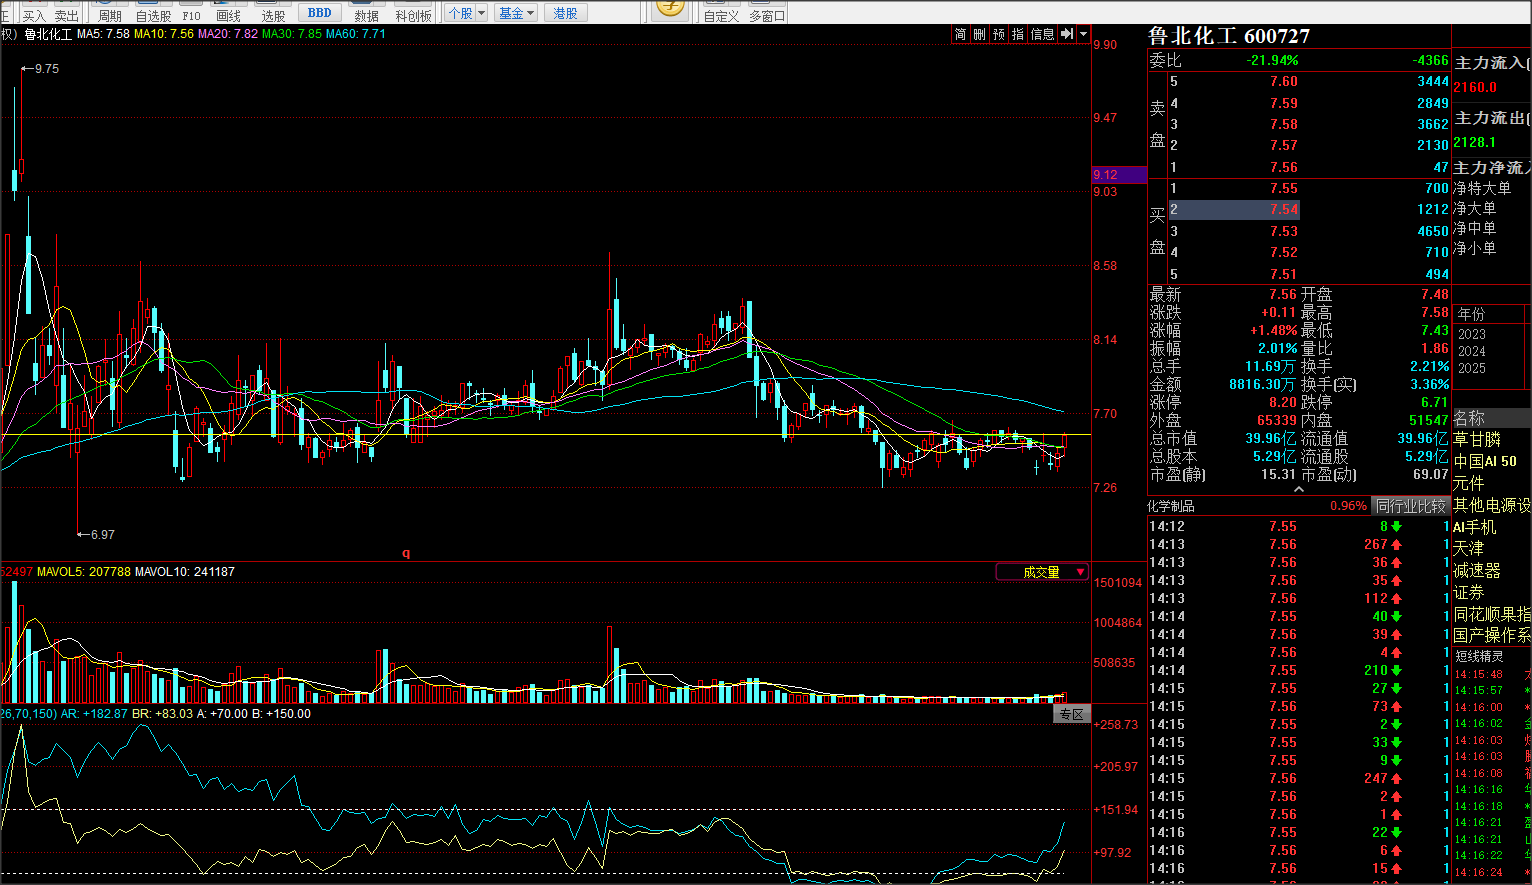
Task: Click the red q marker under chart
Action: point(406,553)
